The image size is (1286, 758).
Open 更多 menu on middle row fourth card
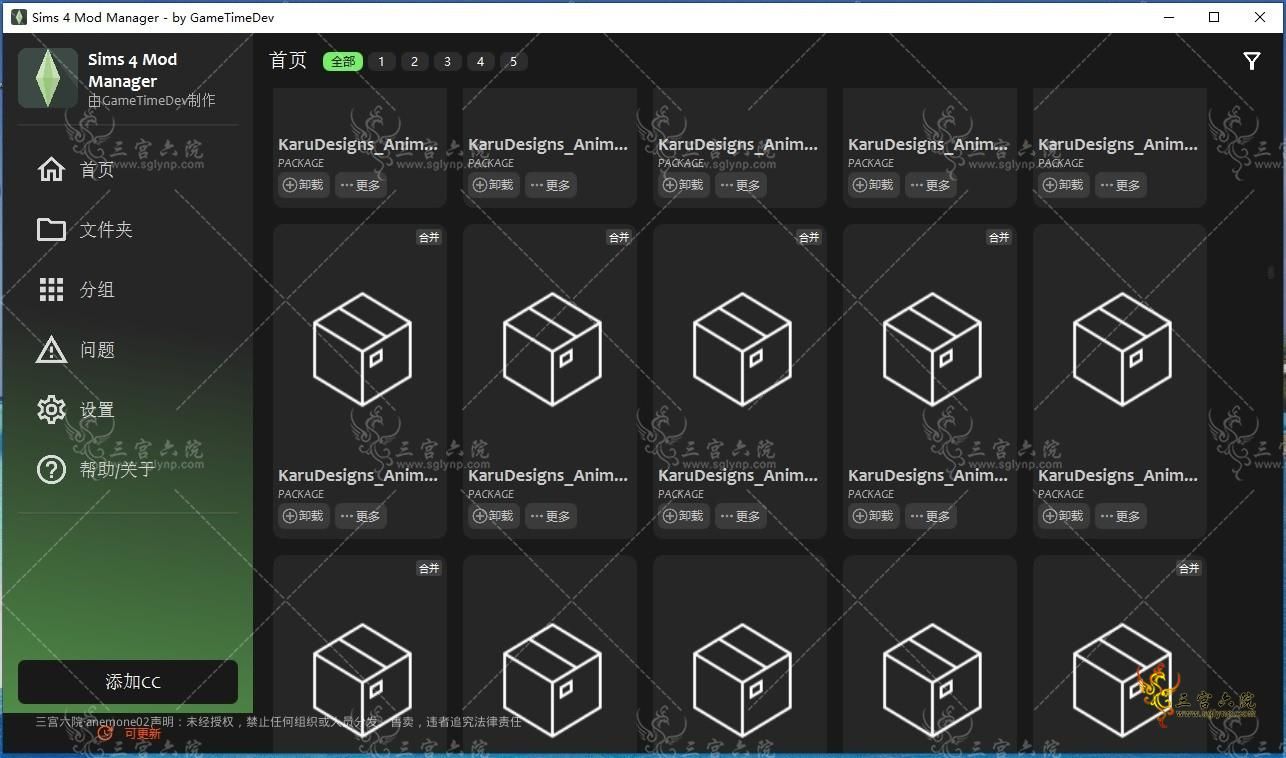(x=931, y=516)
